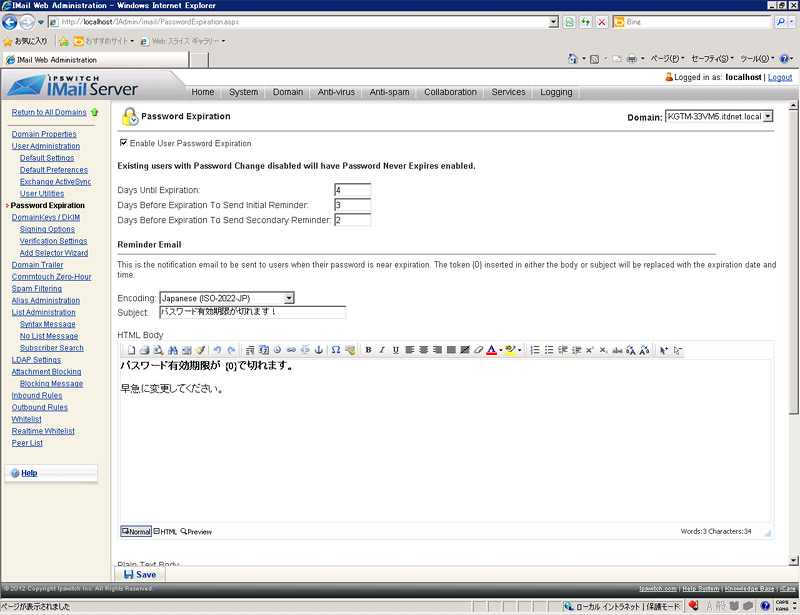Switch editor to HTML mode
This screenshot has height=615, width=800.
pyautogui.click(x=165, y=531)
